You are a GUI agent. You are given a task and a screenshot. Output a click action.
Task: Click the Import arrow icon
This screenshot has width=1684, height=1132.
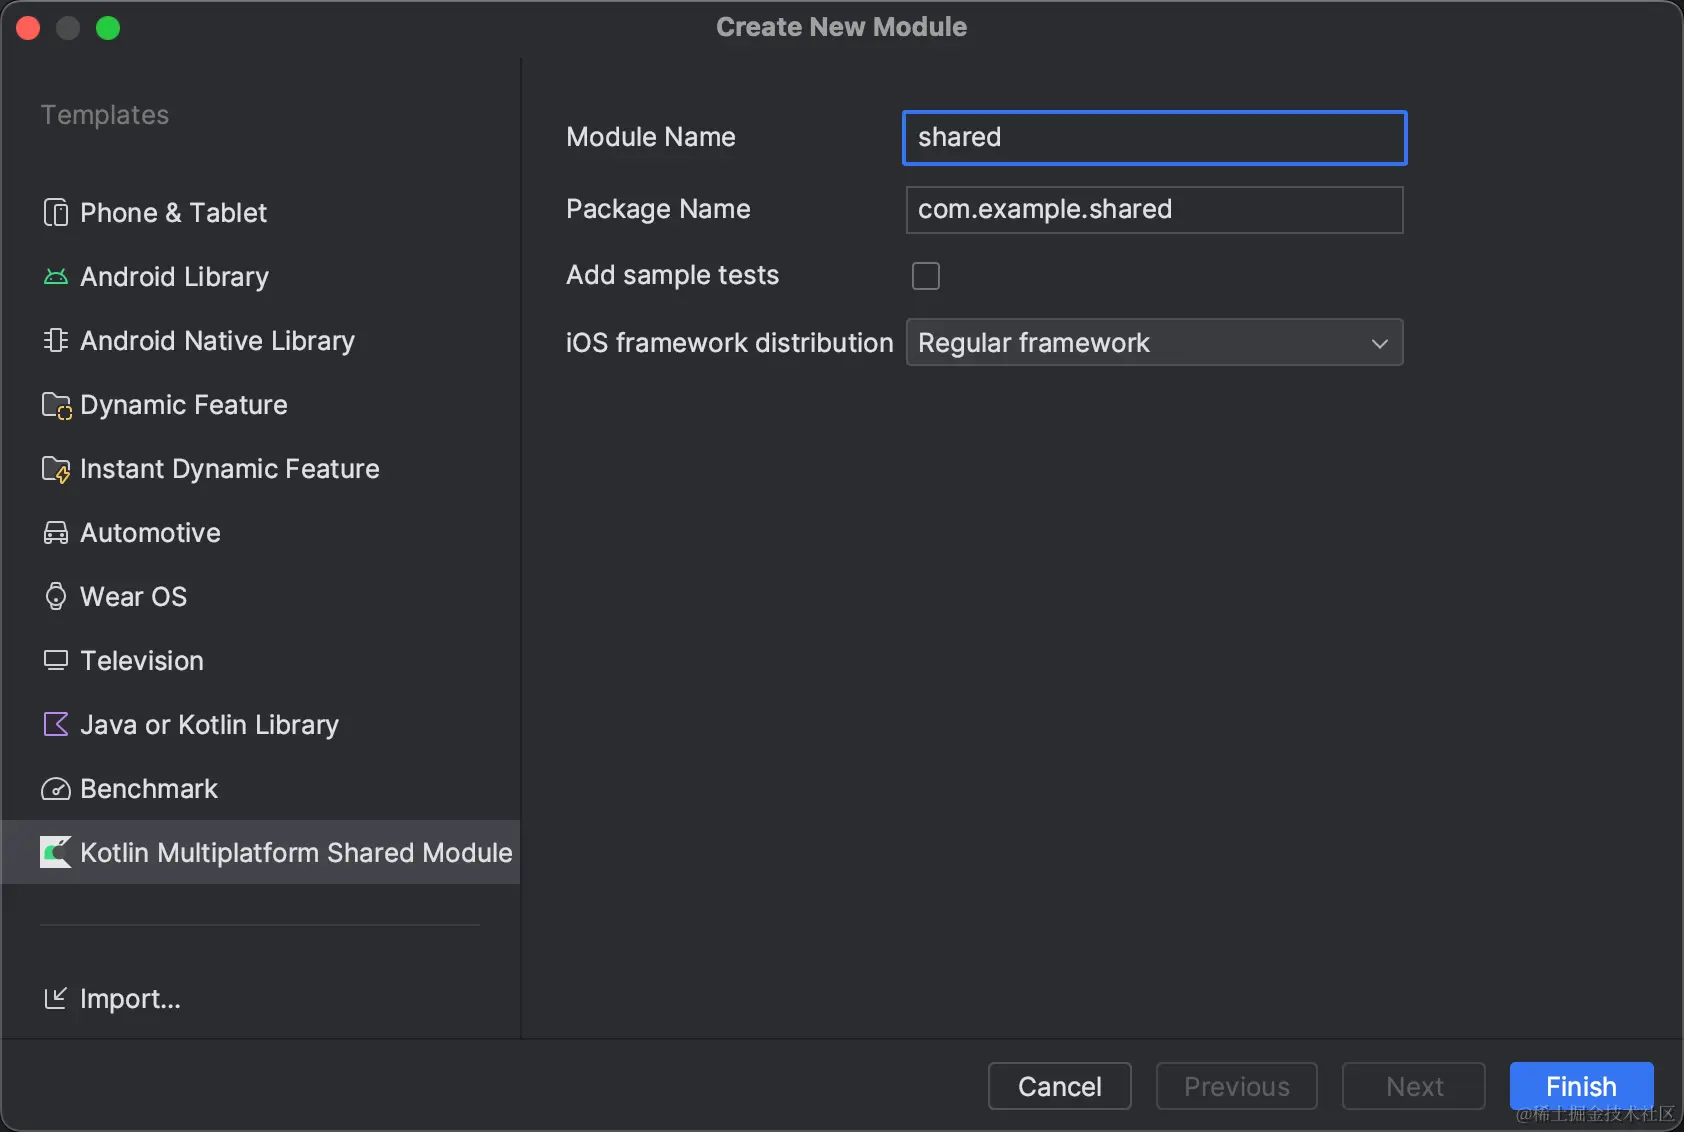pos(56,998)
